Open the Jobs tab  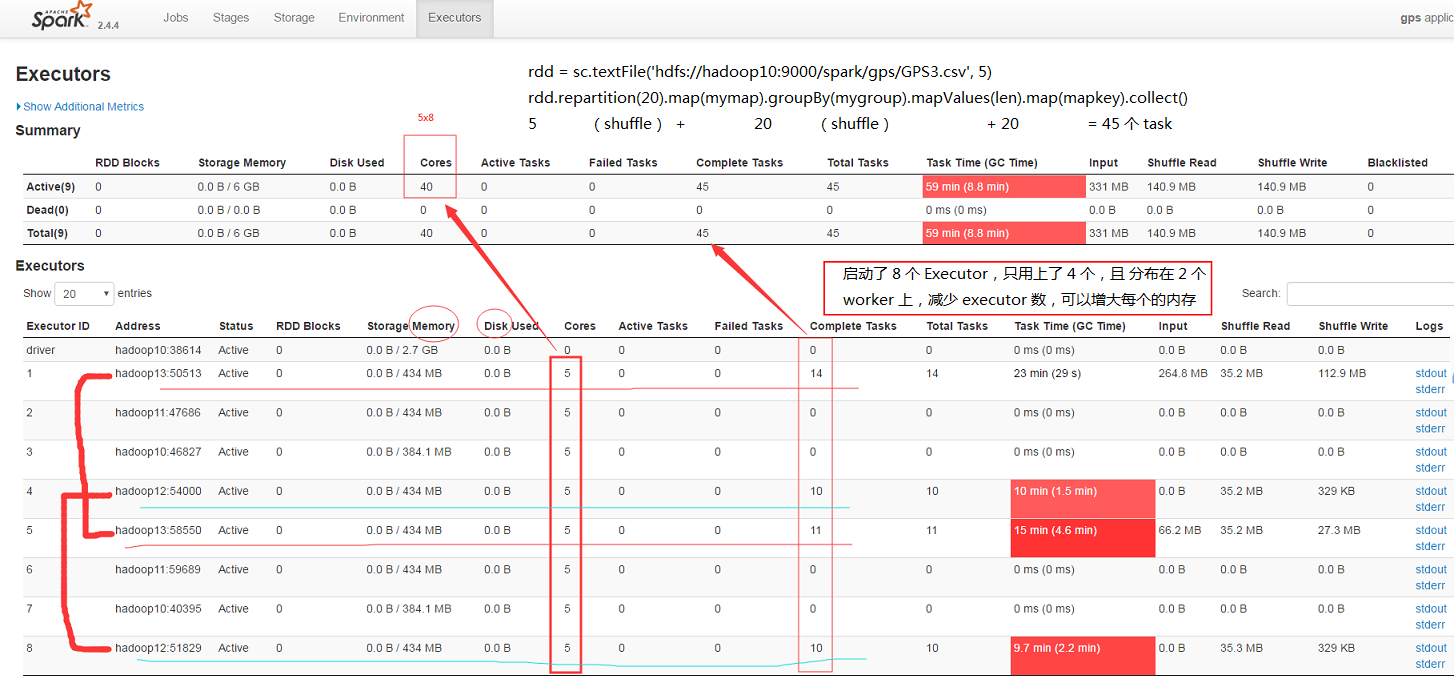pyautogui.click(x=176, y=18)
